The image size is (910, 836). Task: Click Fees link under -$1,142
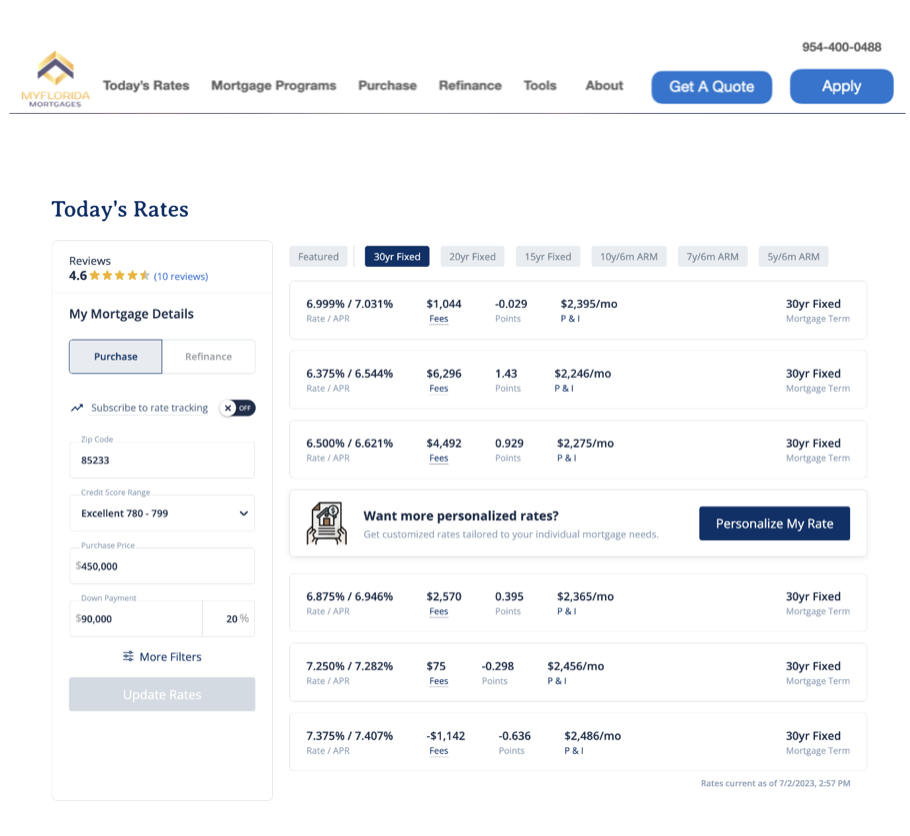(439, 751)
